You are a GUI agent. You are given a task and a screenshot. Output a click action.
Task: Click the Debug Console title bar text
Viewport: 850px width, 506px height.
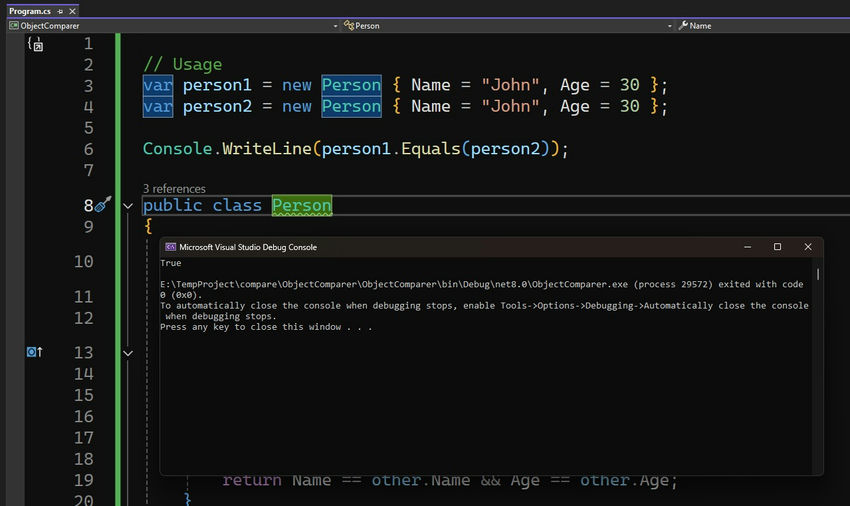click(x=248, y=247)
